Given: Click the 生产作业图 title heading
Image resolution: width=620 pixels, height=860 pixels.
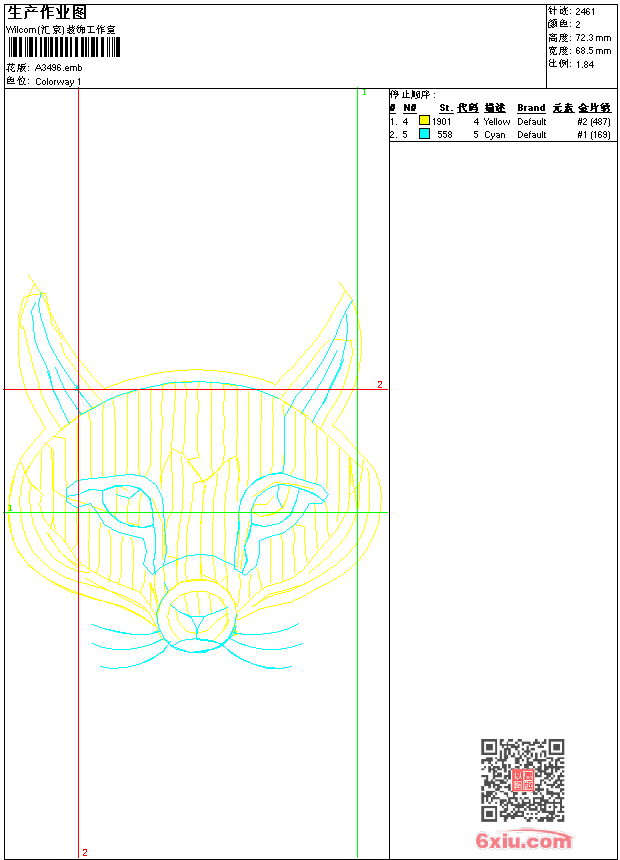Looking at the screenshot, I should point(47,12).
